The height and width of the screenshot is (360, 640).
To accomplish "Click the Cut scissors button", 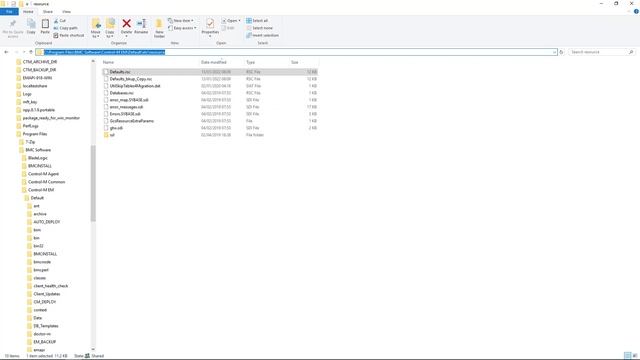I will point(60,20).
